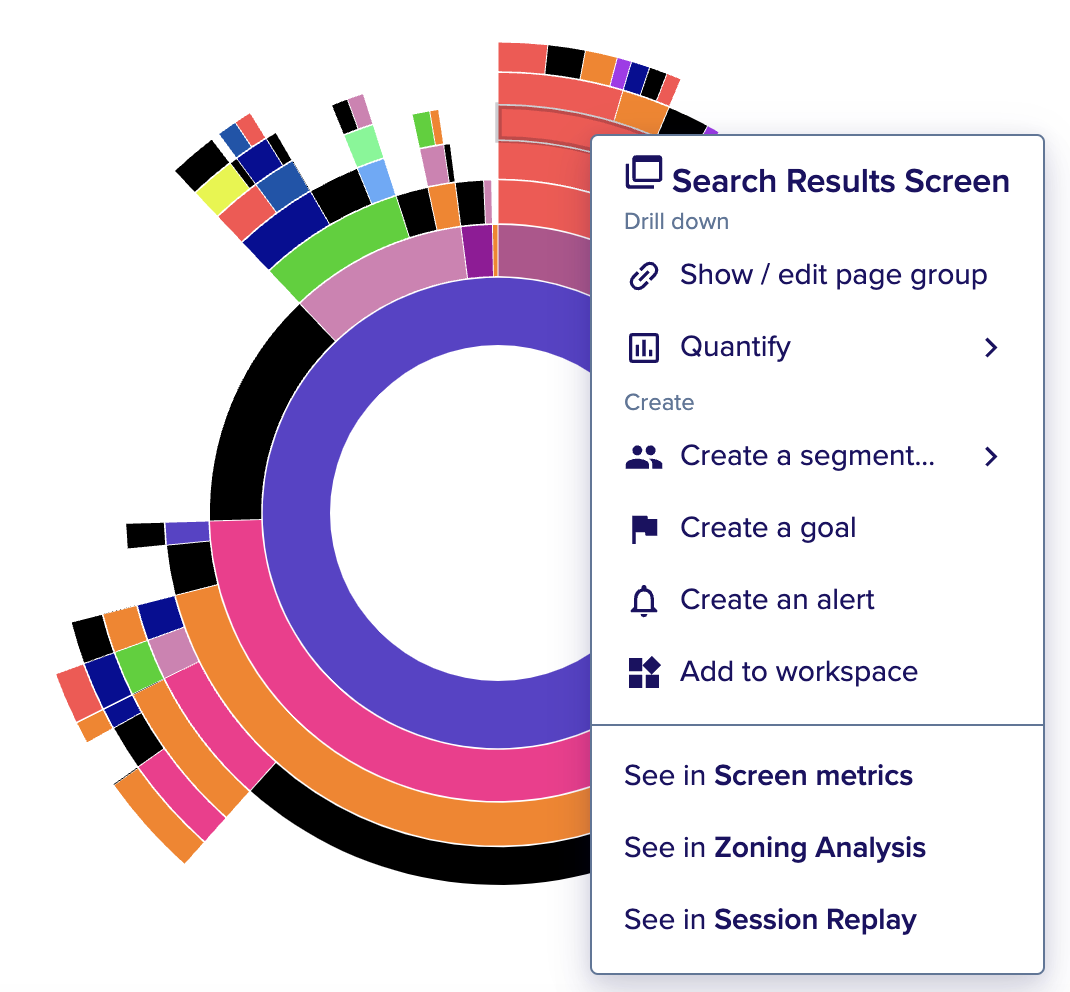Open See in Session Replay

[x=770, y=920]
